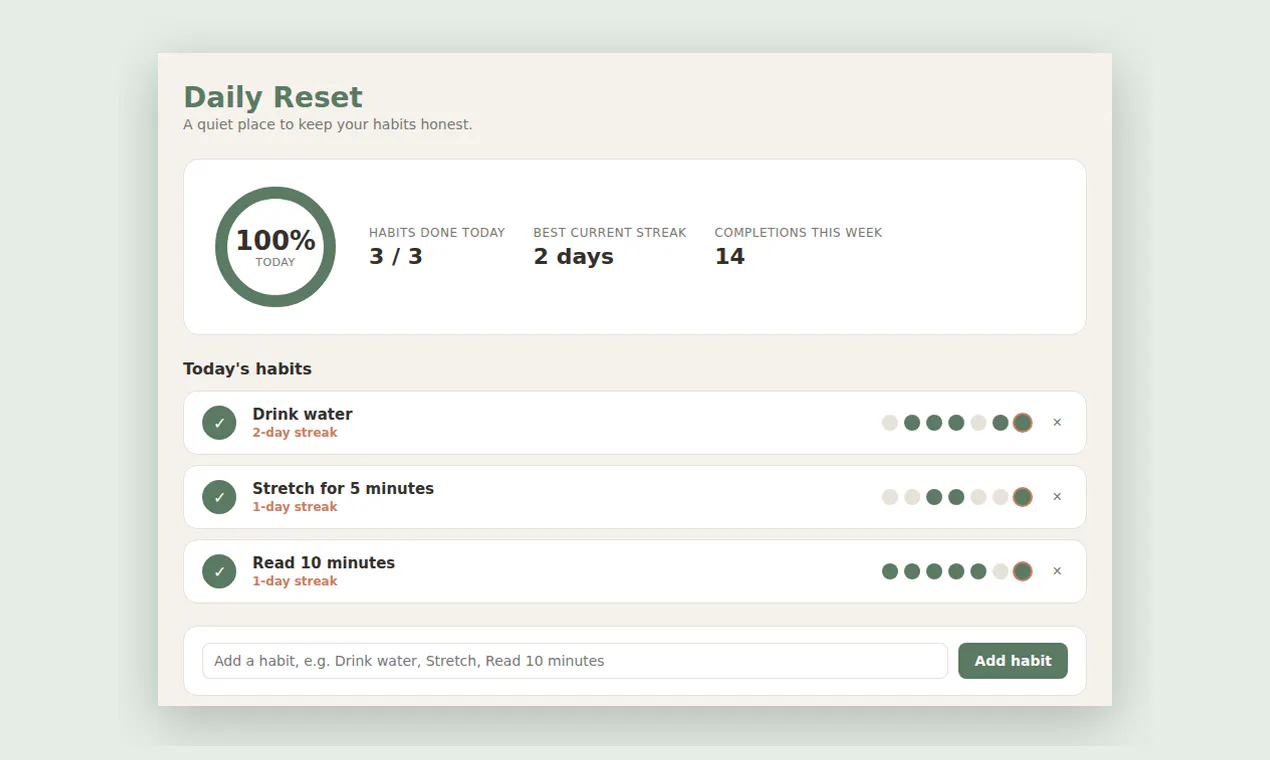Image resolution: width=1270 pixels, height=760 pixels.
Task: Focus the Add a habit input field
Action: click(575, 661)
